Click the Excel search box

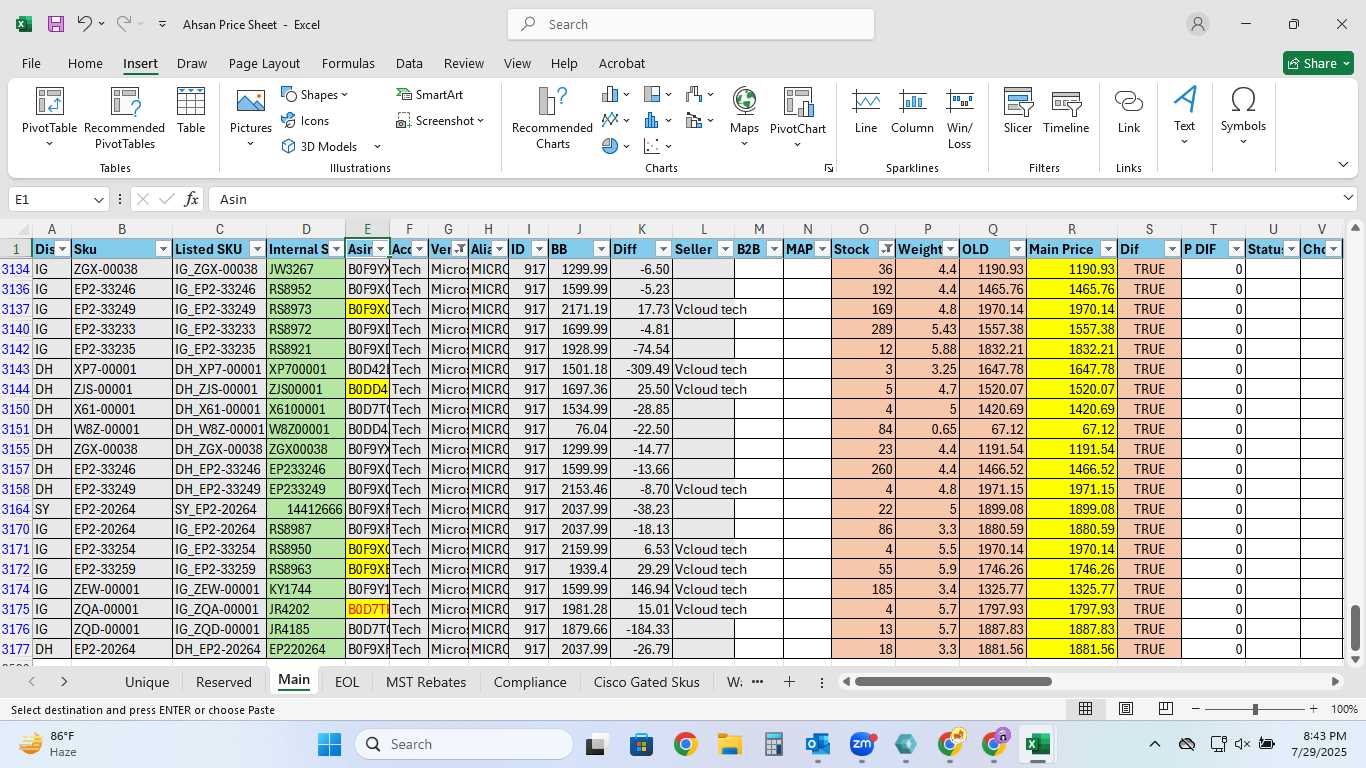coord(691,24)
